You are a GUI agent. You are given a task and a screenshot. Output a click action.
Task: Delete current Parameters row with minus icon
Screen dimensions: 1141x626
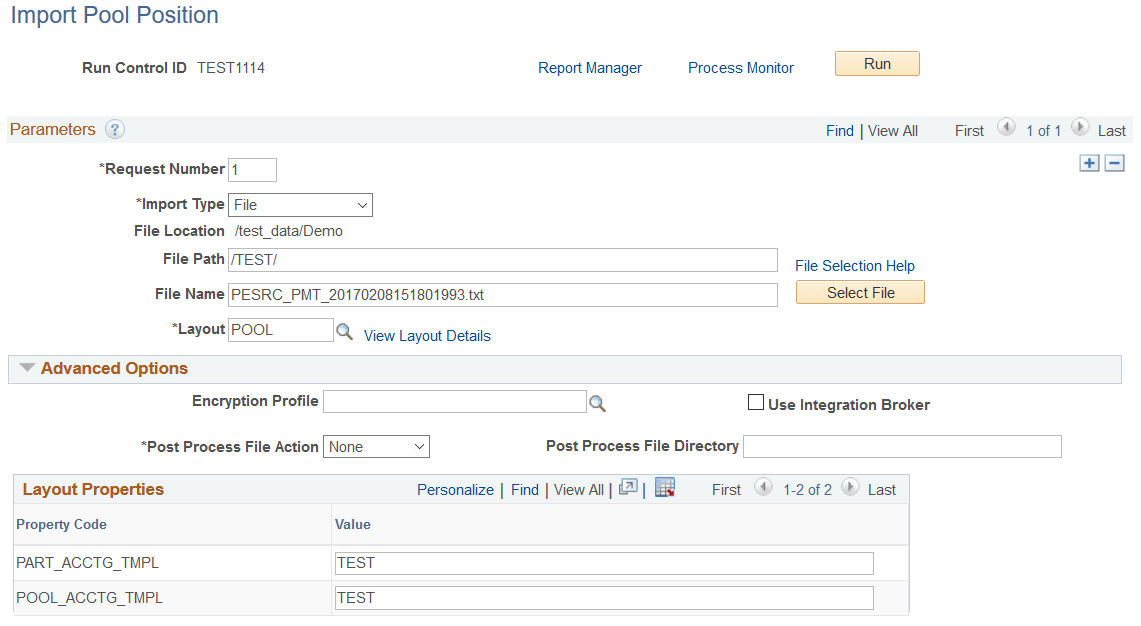1114,162
